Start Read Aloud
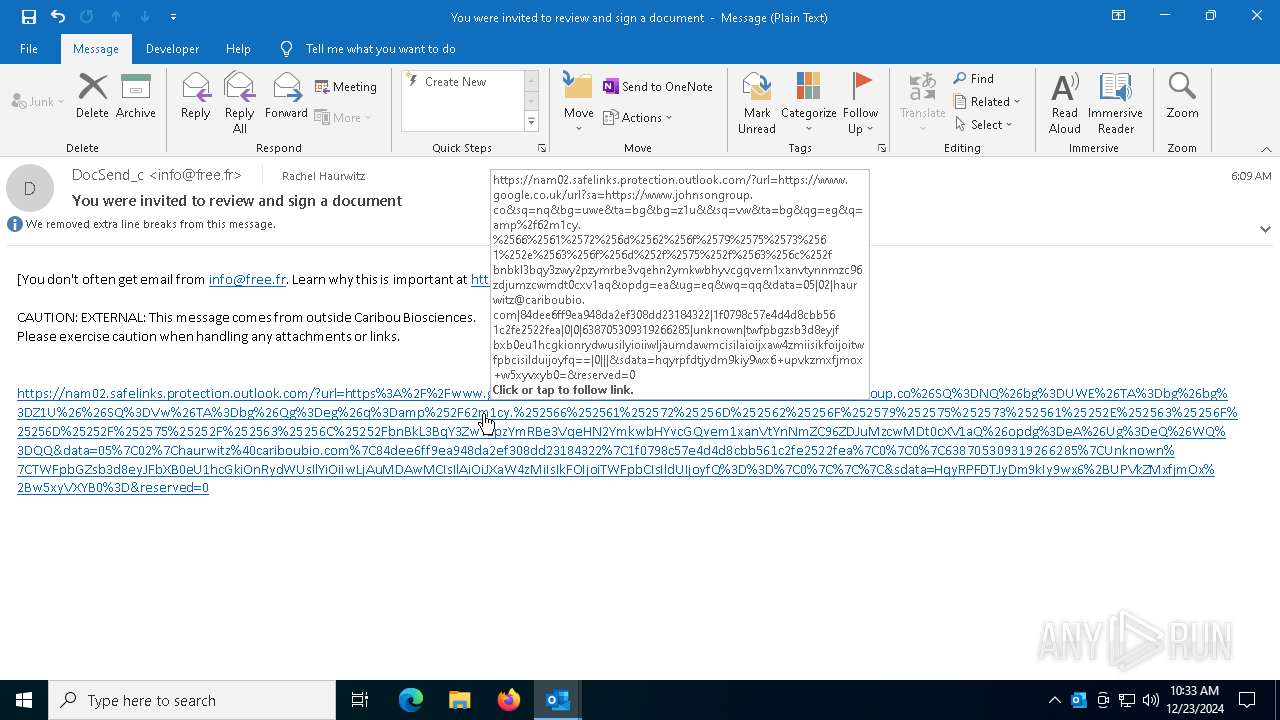 pos(1065,102)
